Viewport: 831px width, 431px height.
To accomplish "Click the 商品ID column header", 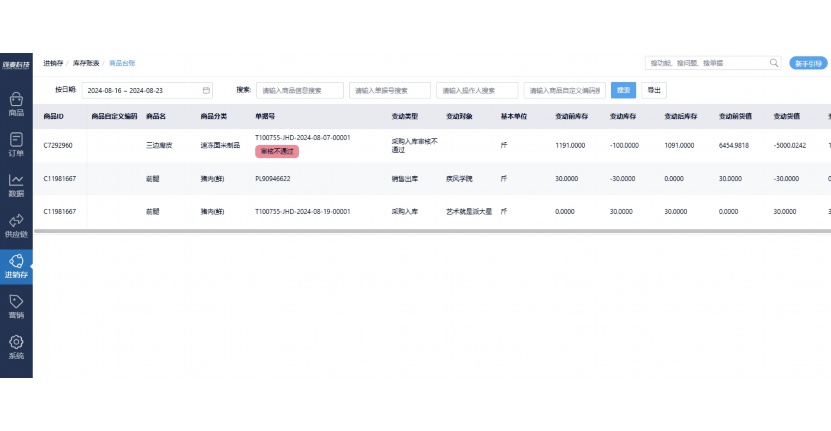I will [x=54, y=116].
